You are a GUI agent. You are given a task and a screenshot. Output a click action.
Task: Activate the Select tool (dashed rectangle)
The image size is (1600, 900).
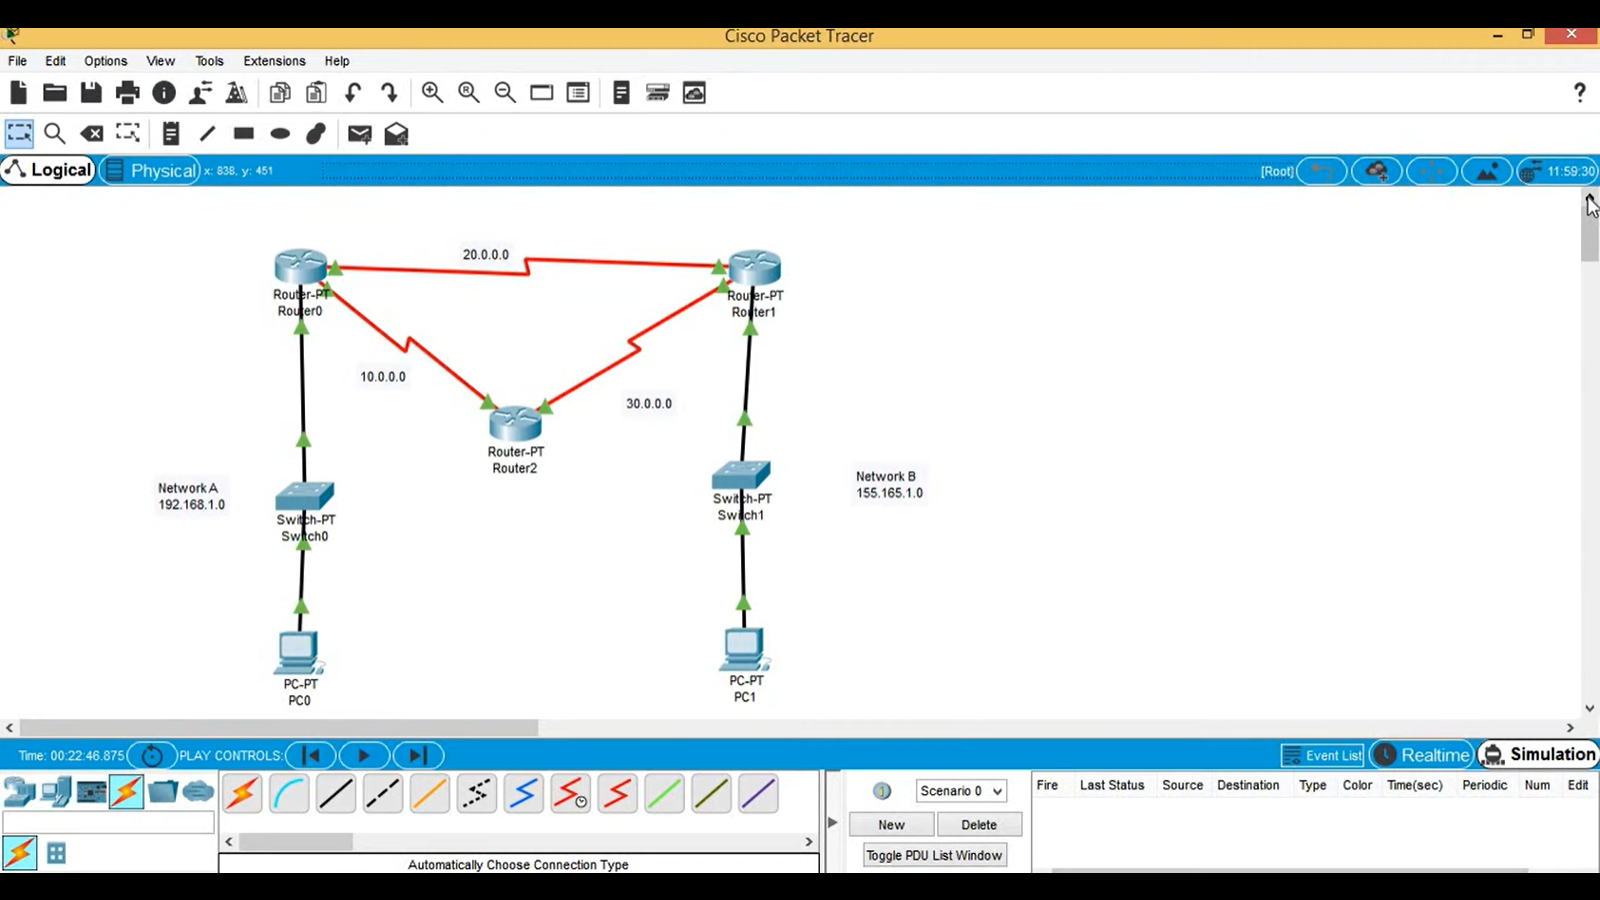pos(19,133)
